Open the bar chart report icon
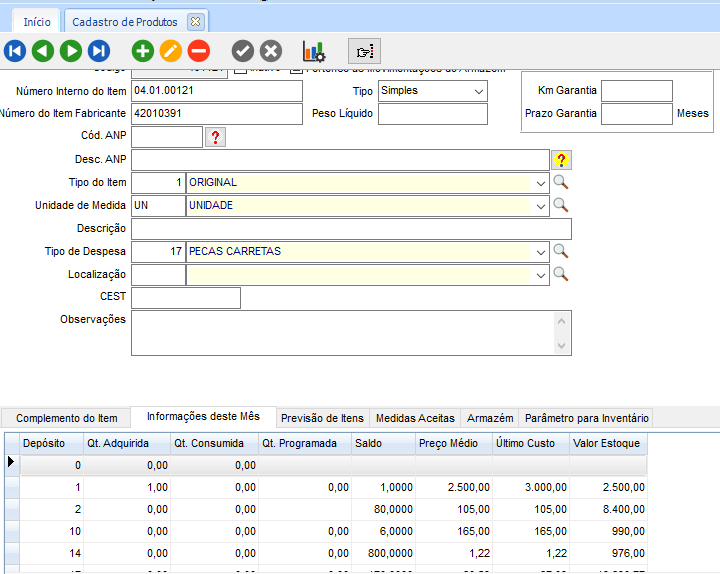Screen dimensions: 720x574 pyautogui.click(x=314, y=51)
